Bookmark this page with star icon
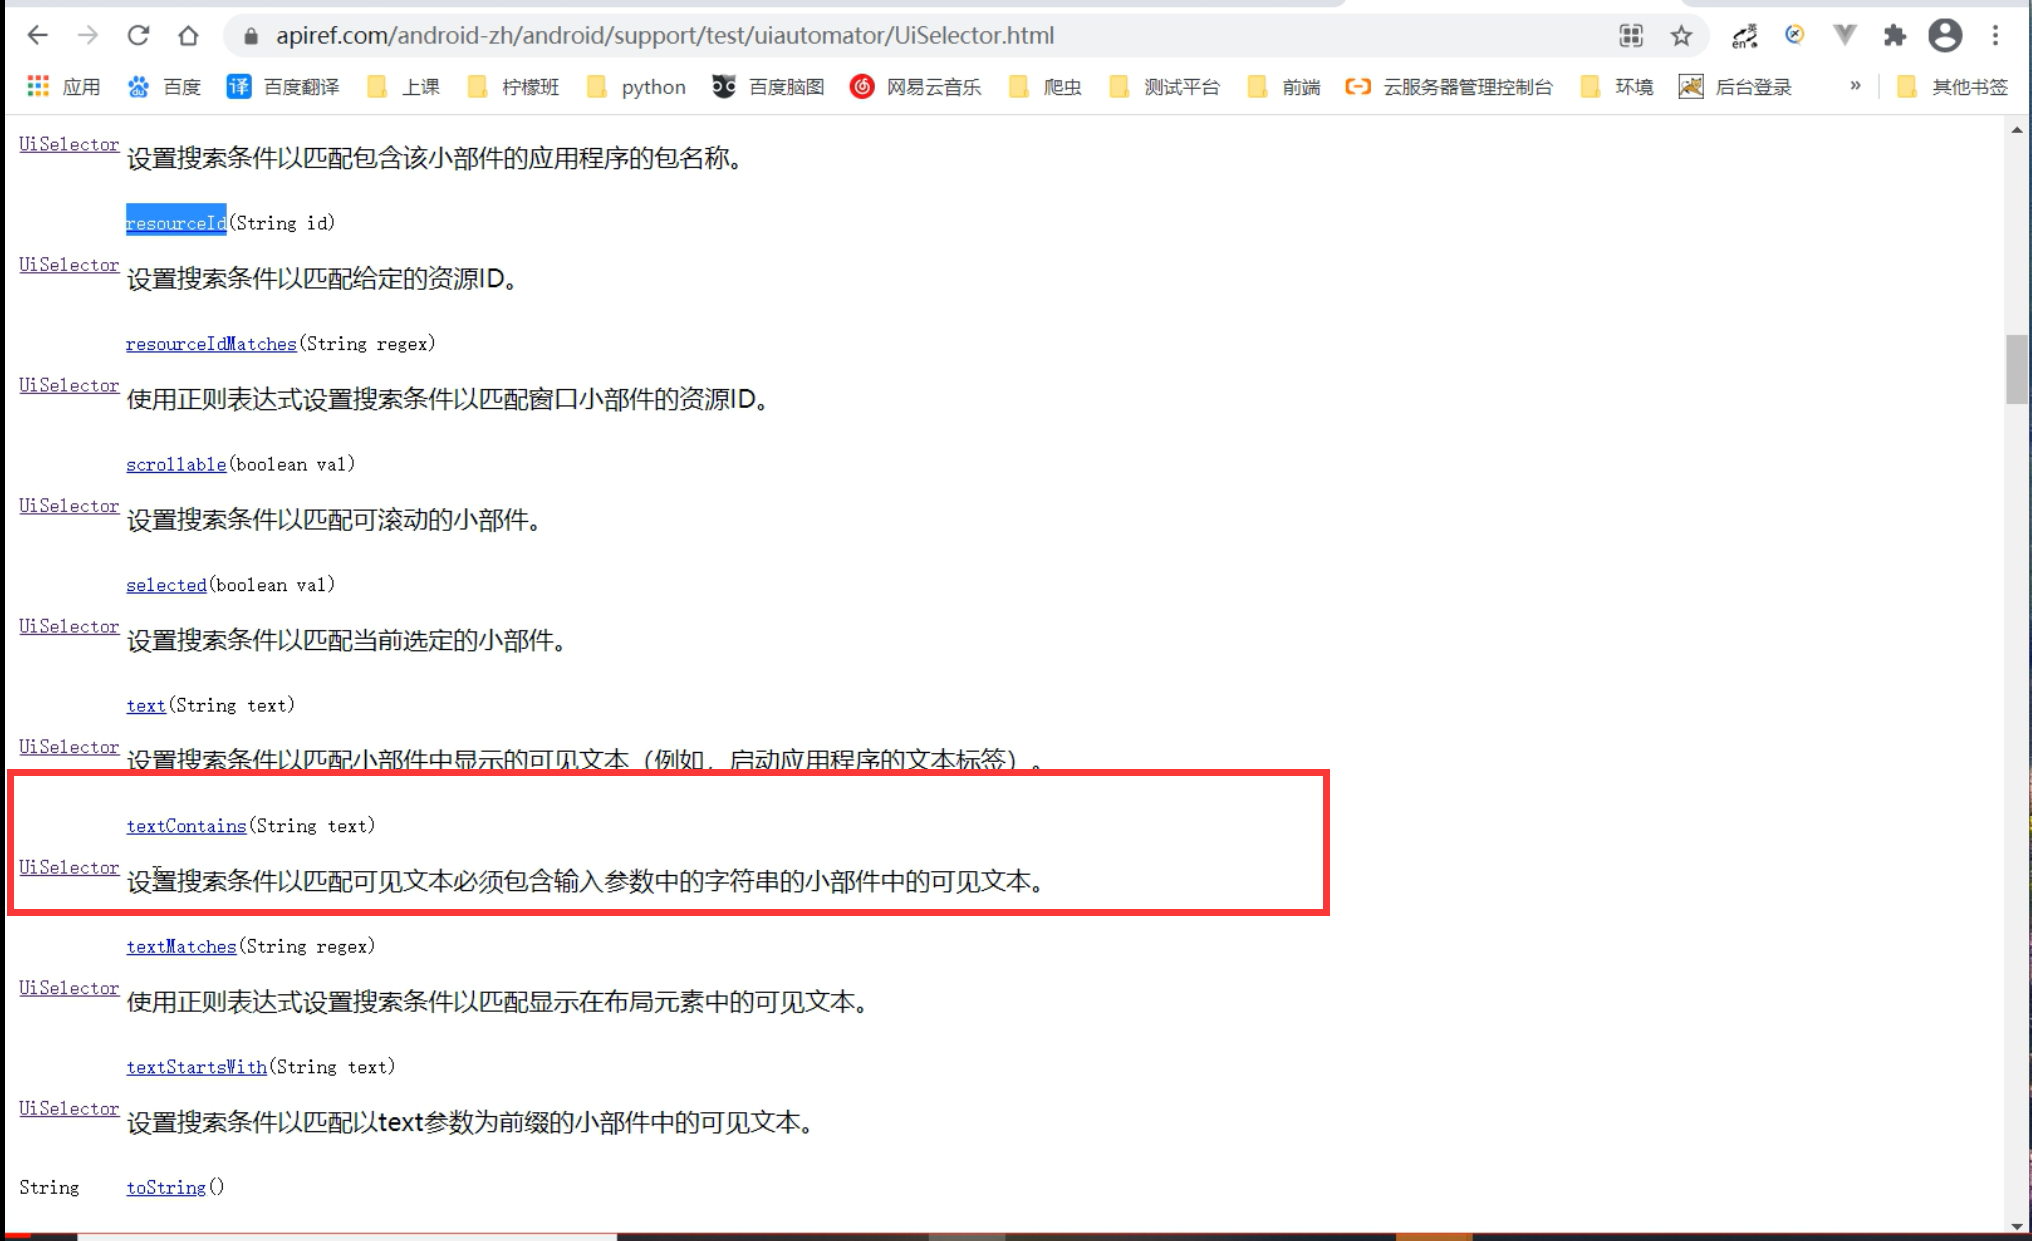This screenshot has height=1241, width=2032. pos(1681,36)
